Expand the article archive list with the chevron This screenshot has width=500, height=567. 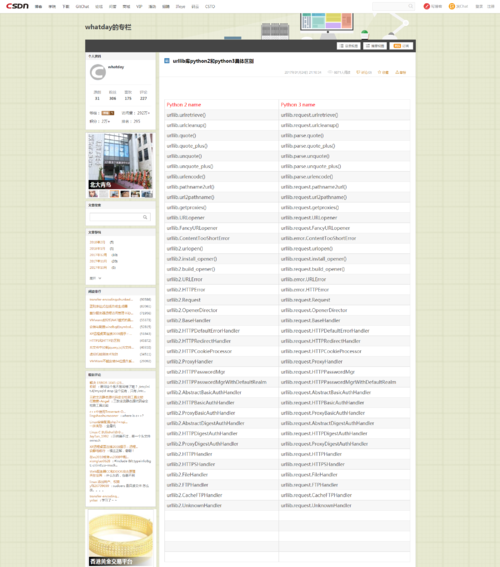click(100, 278)
